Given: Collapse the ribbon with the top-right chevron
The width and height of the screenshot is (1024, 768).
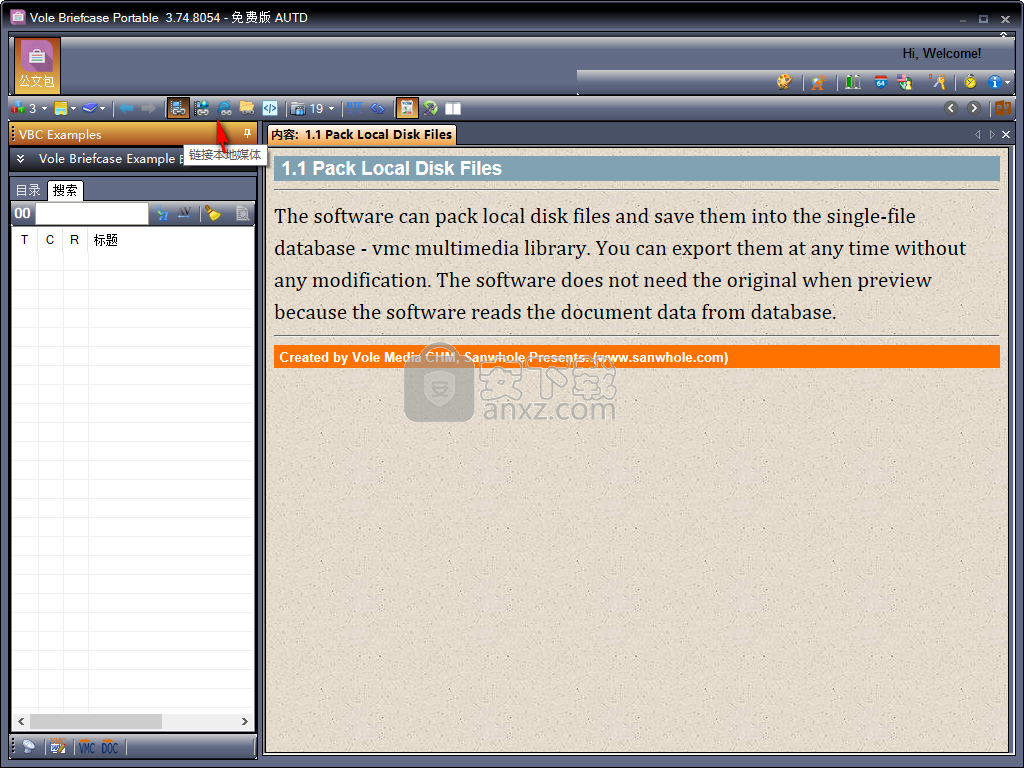Looking at the screenshot, I should (x=1004, y=35).
